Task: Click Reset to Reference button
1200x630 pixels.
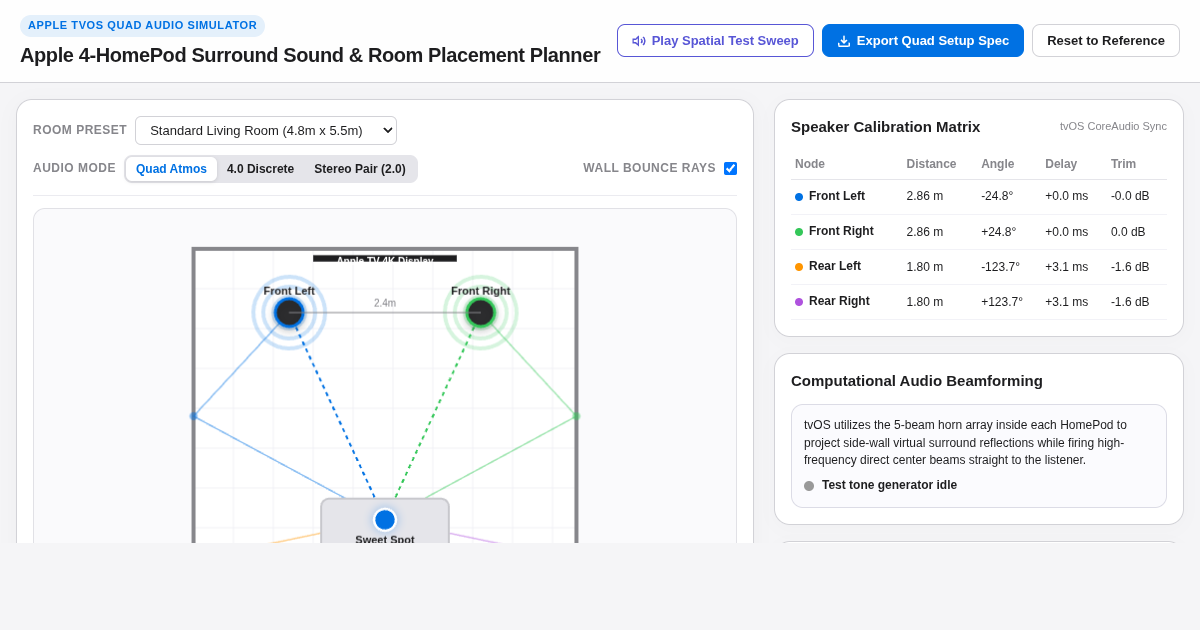Action: tap(1106, 41)
